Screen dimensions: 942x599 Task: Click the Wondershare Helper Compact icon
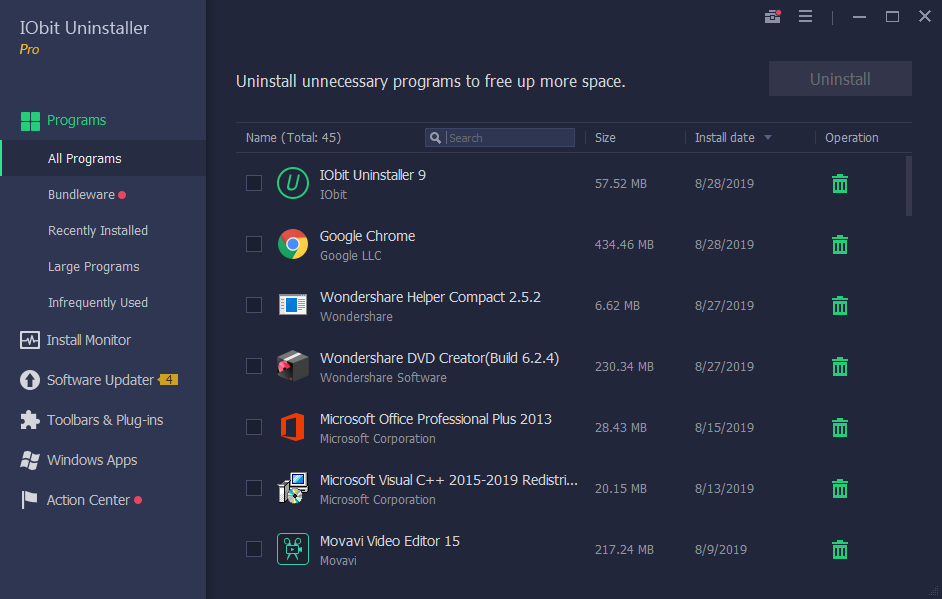pyautogui.click(x=293, y=305)
